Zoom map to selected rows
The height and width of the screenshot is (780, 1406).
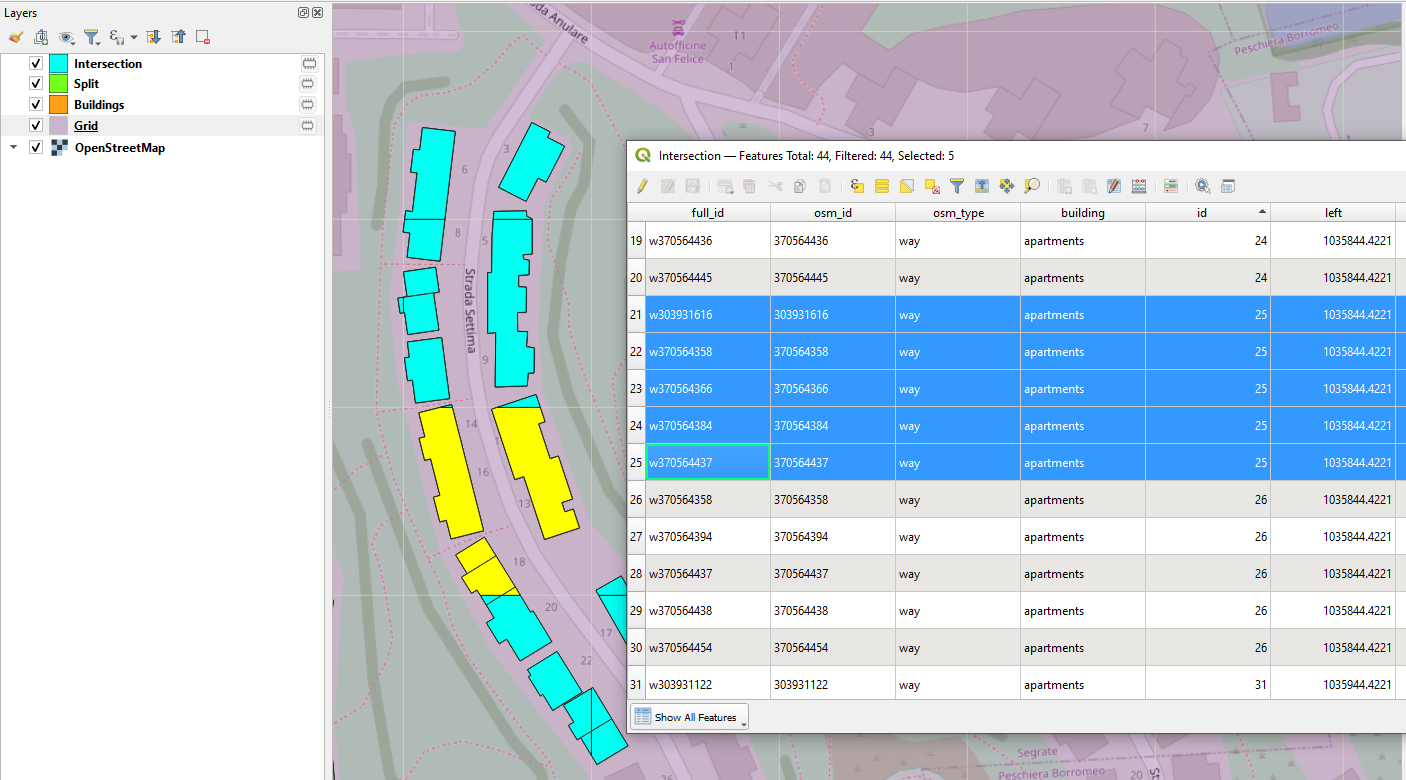[1032, 186]
